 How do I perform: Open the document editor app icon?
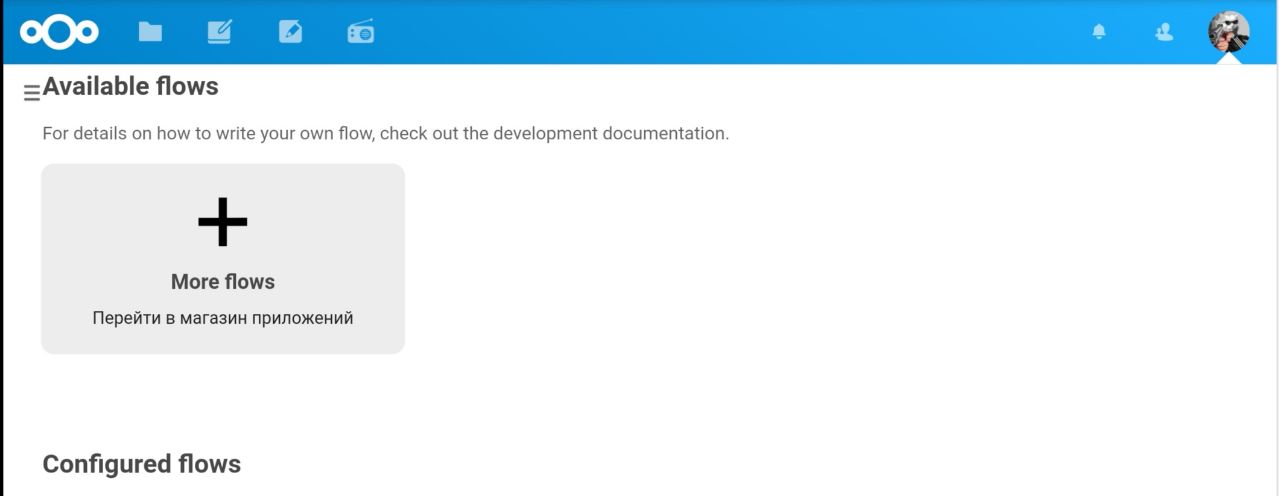coord(220,32)
